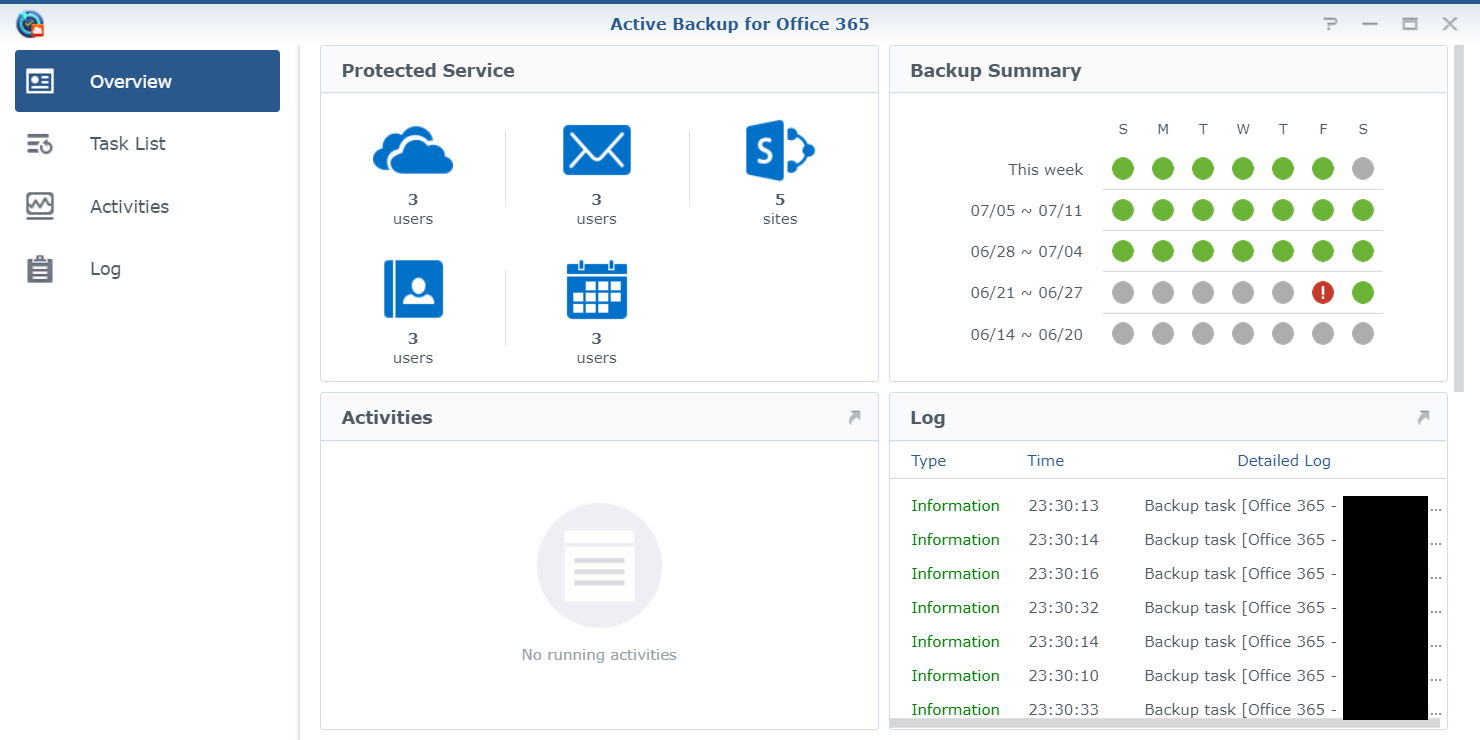
Task: Click Friday green dot for This week
Action: click(x=1323, y=168)
